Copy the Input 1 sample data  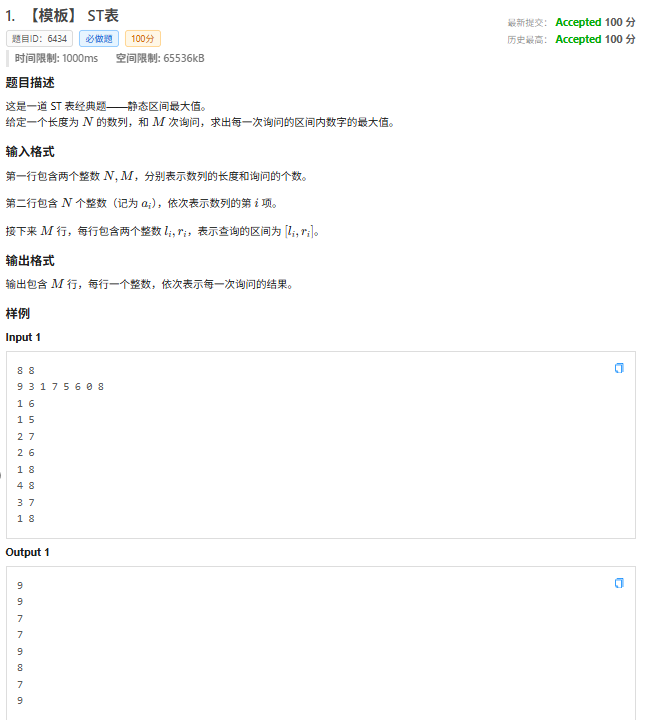[x=619, y=368]
